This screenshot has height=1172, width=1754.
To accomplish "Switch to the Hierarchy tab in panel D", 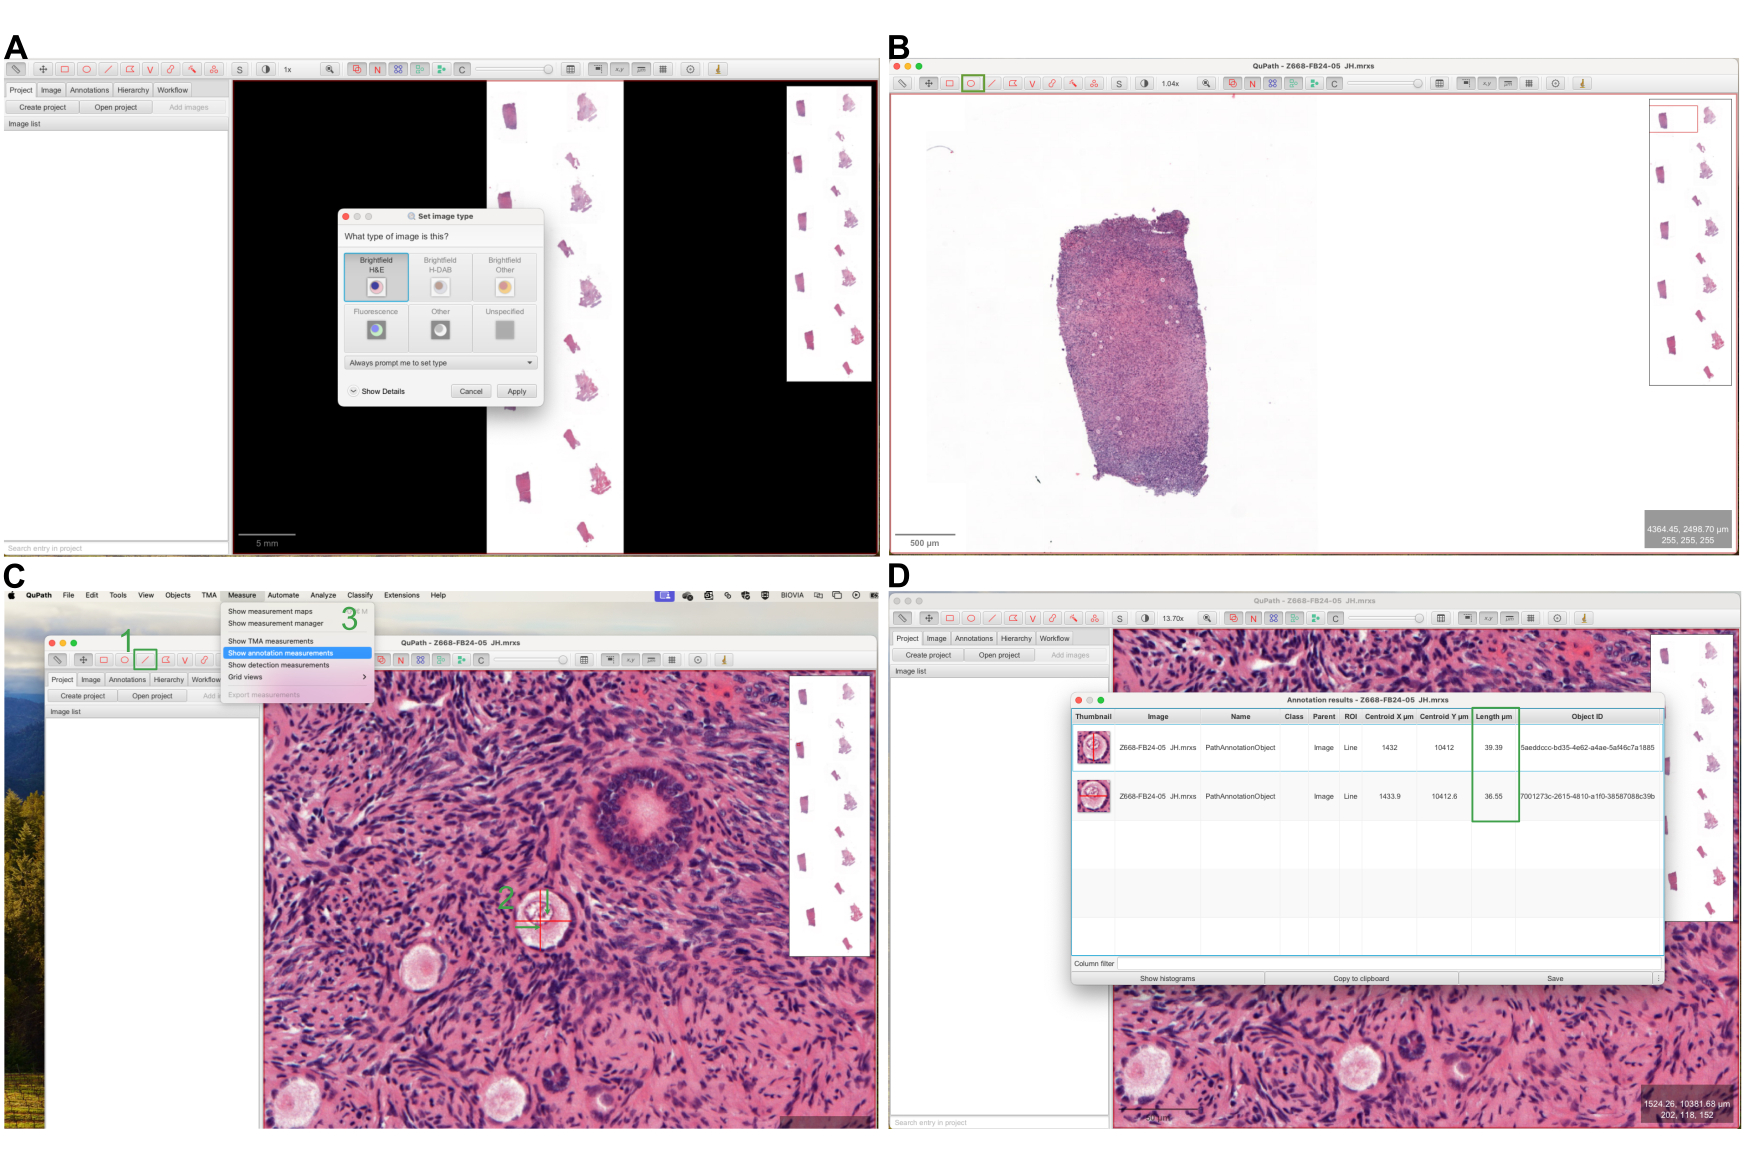I will [x=1016, y=638].
